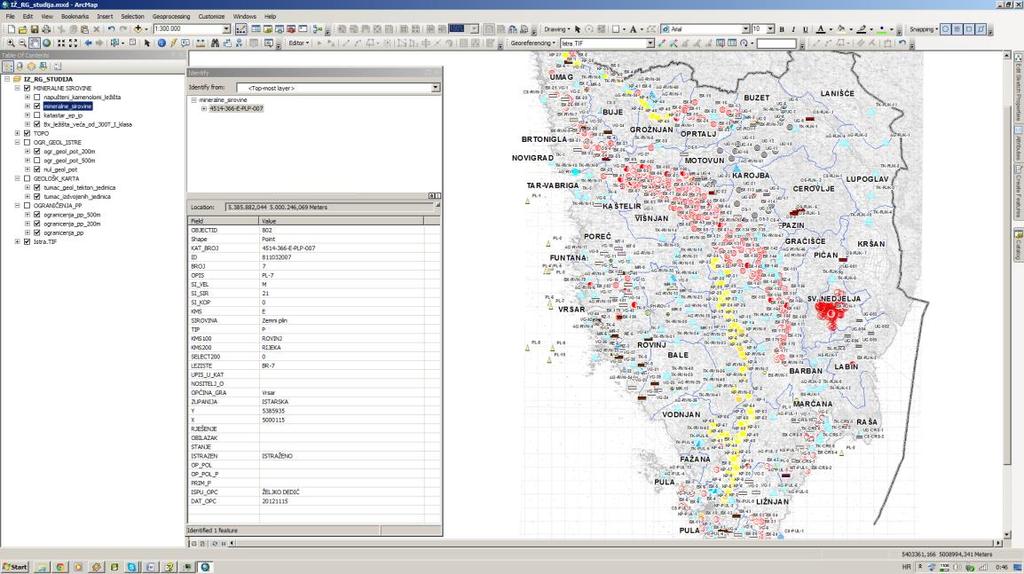Toggle the TOPO group checkbox
The width and height of the screenshot is (1024, 574).
click(27, 133)
